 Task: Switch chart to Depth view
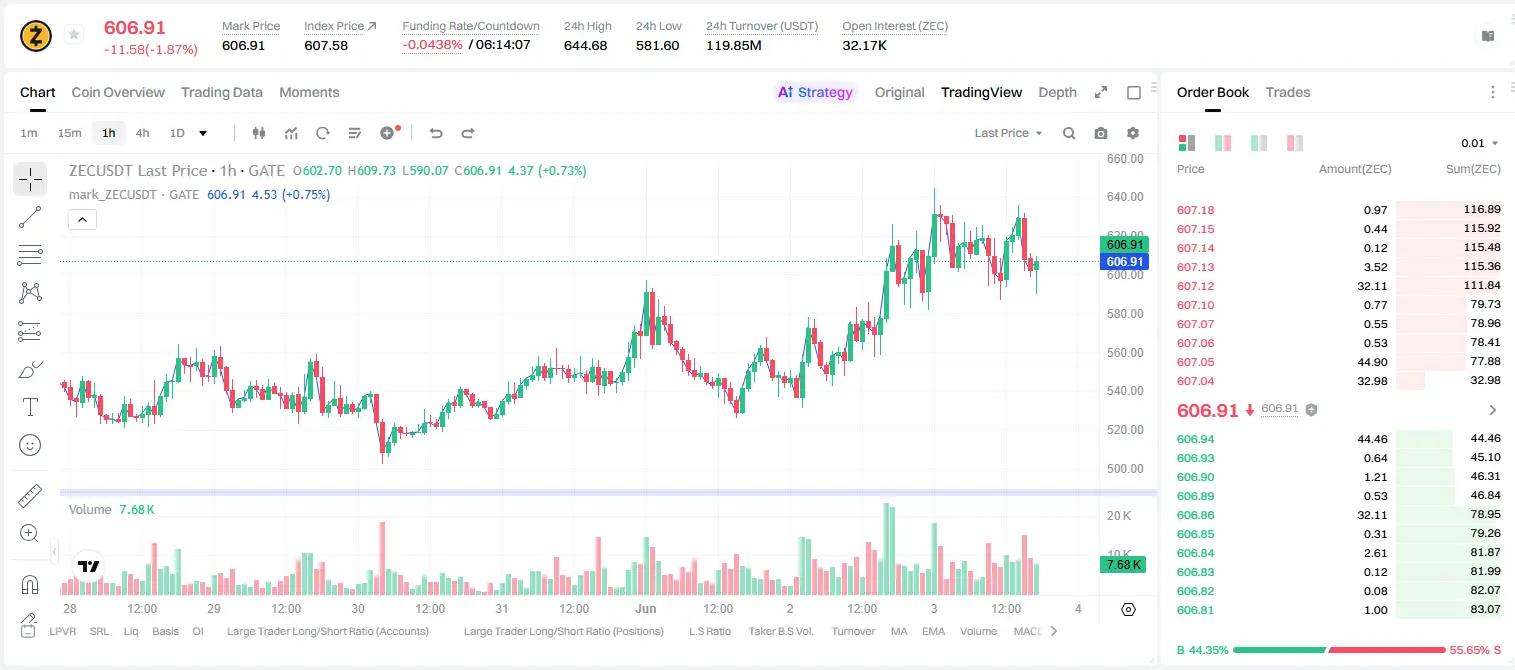pyautogui.click(x=1057, y=92)
